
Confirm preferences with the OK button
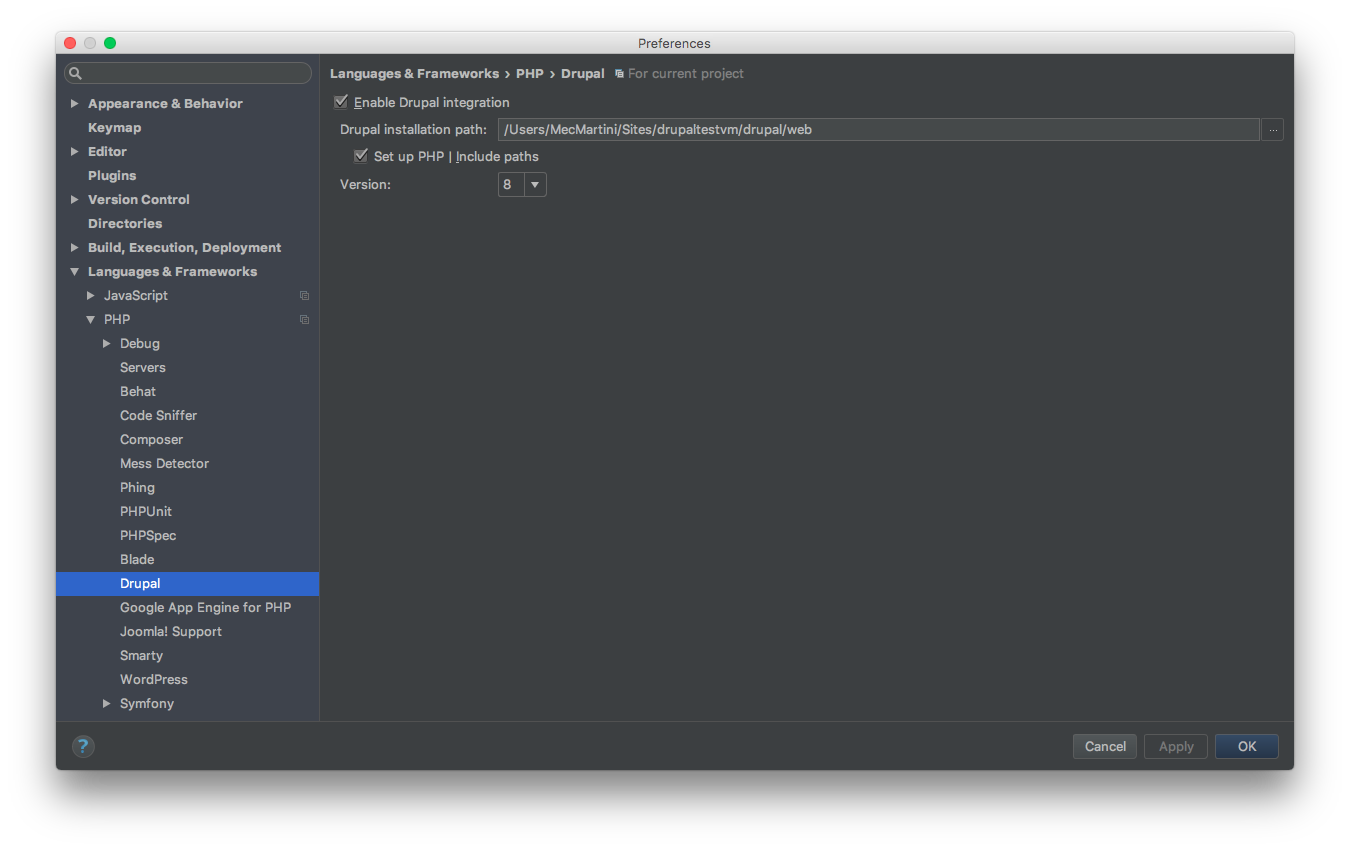1247,746
